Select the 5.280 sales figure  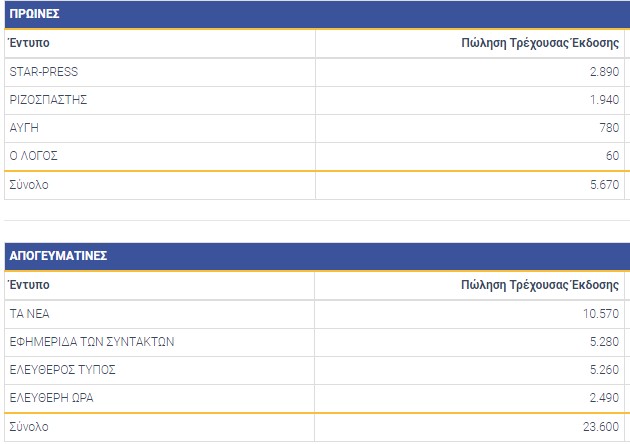coord(603,341)
